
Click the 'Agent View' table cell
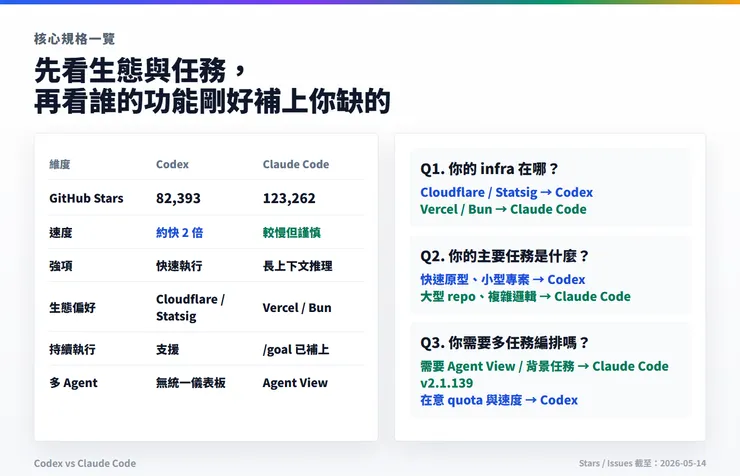(295, 383)
